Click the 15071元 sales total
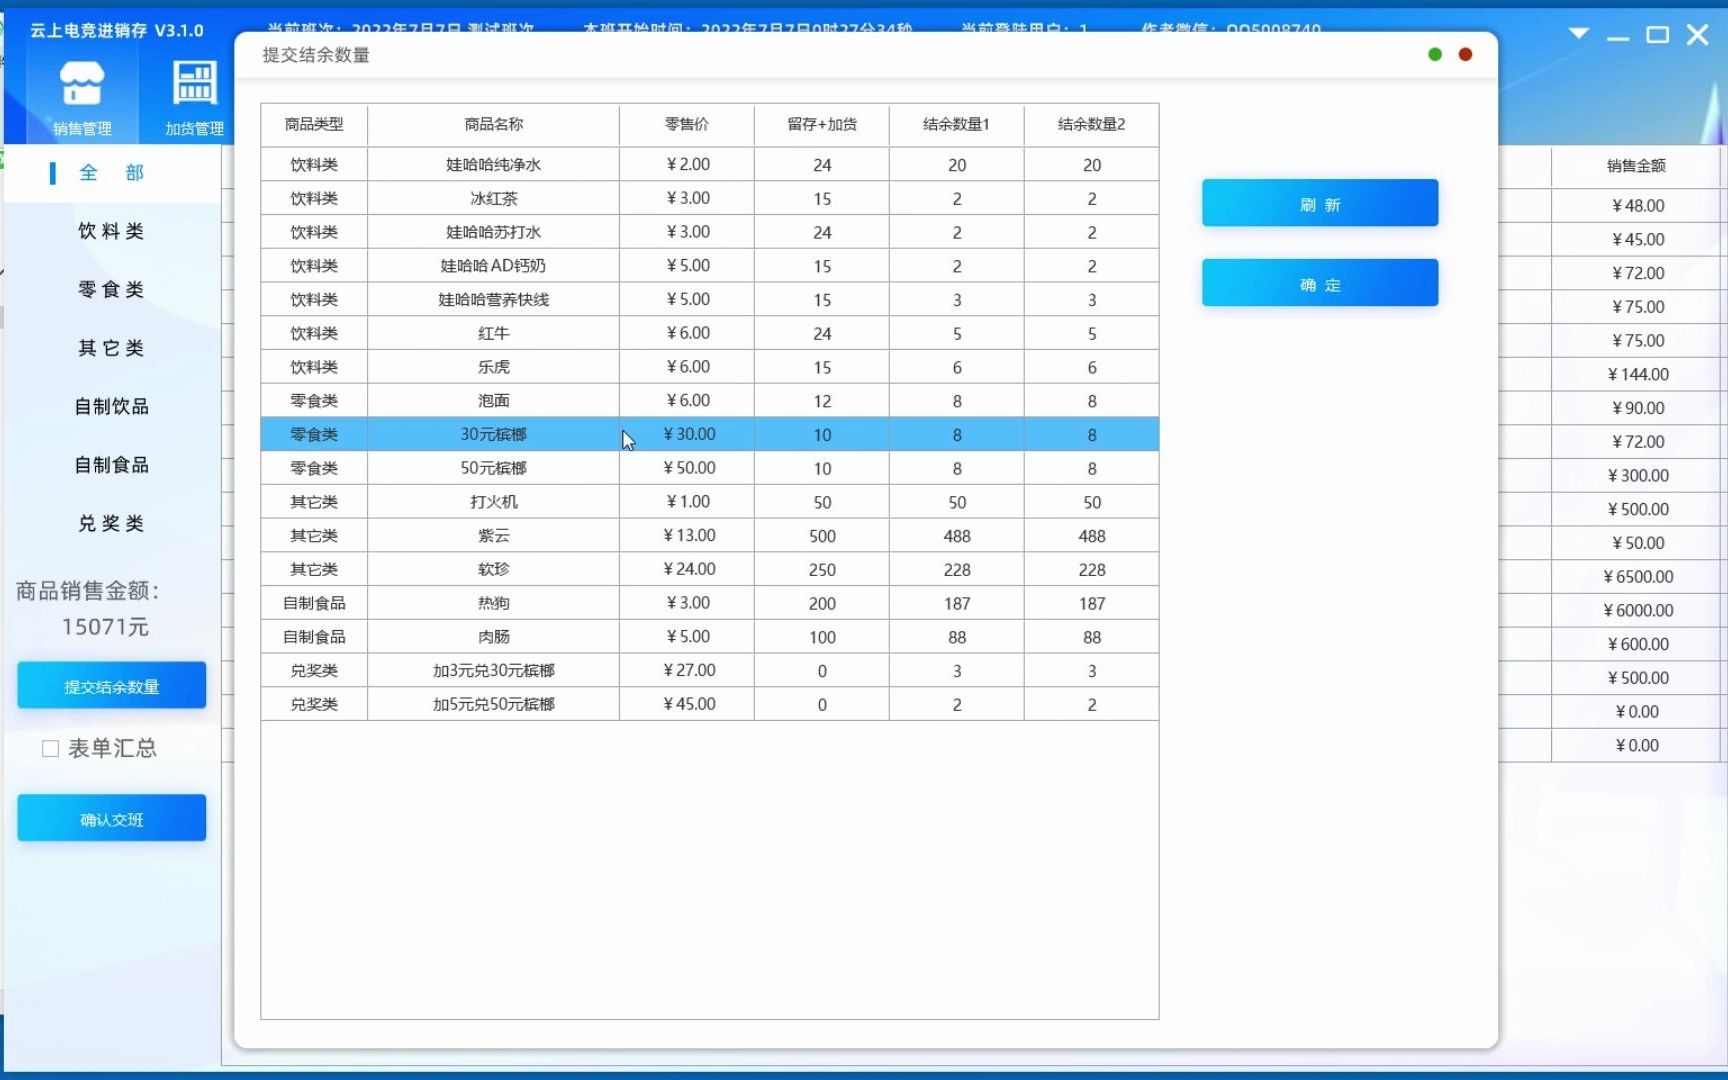This screenshot has width=1728, height=1080. coord(105,627)
